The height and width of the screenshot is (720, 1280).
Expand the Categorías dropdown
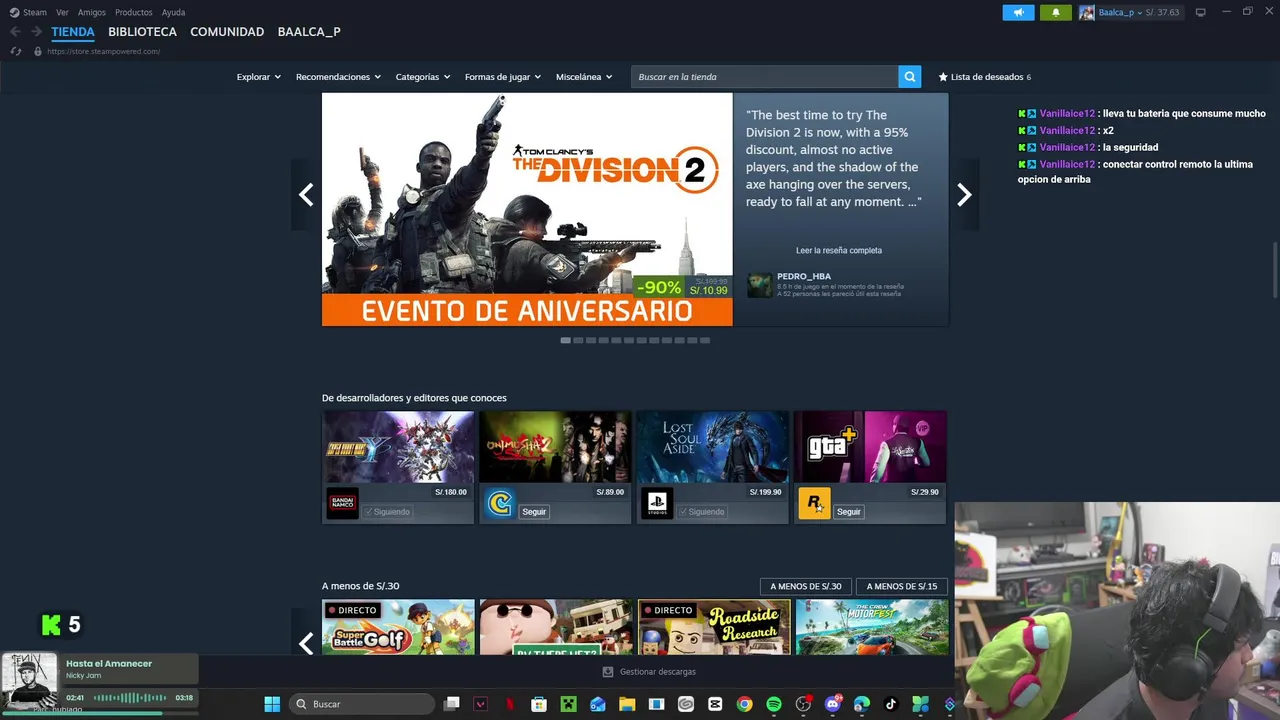pyautogui.click(x=422, y=77)
